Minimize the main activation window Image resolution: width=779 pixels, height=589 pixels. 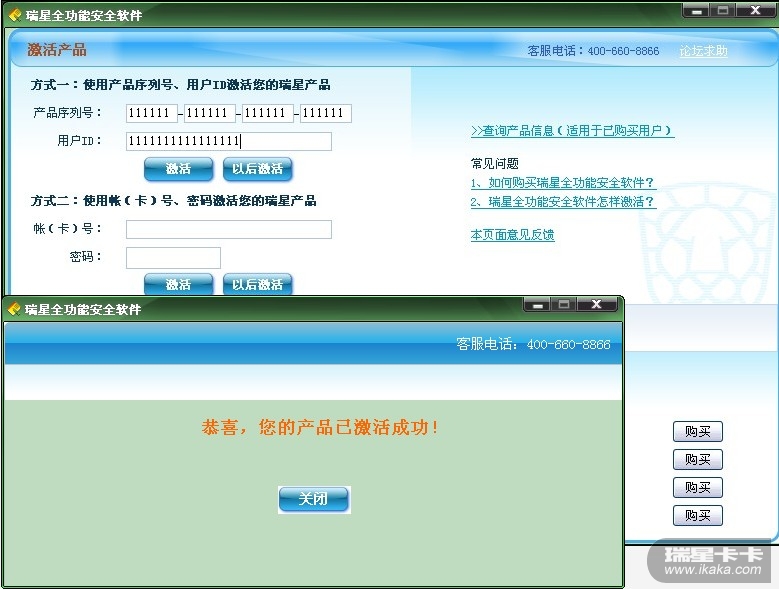click(x=697, y=10)
